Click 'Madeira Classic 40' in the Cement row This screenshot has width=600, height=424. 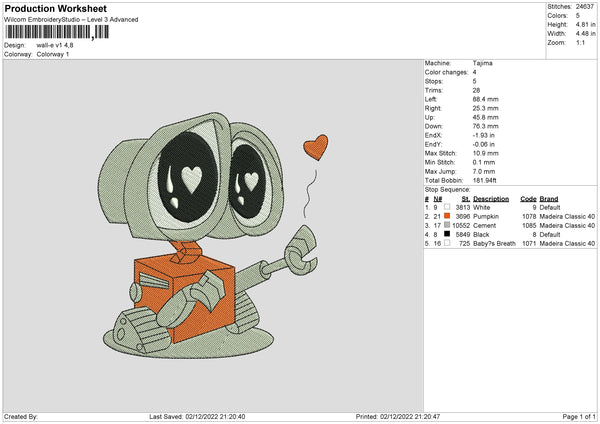567,226
